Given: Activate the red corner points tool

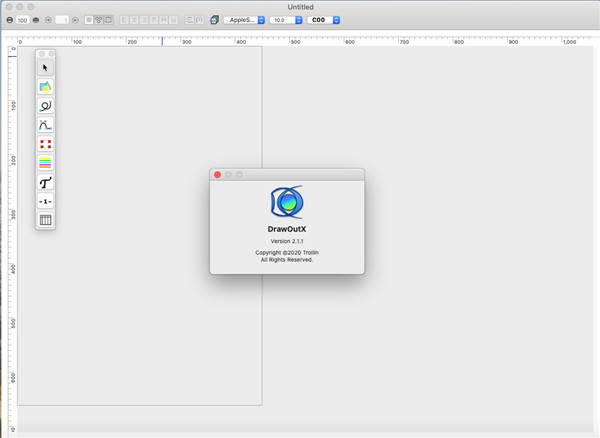Looking at the screenshot, I should 45,144.
